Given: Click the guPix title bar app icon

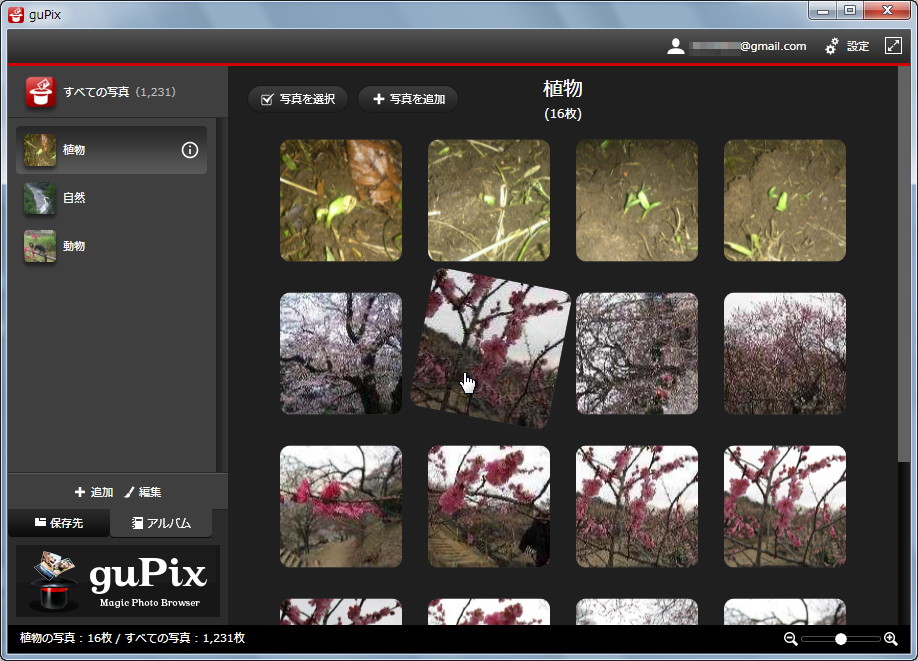Looking at the screenshot, I should coord(16,15).
